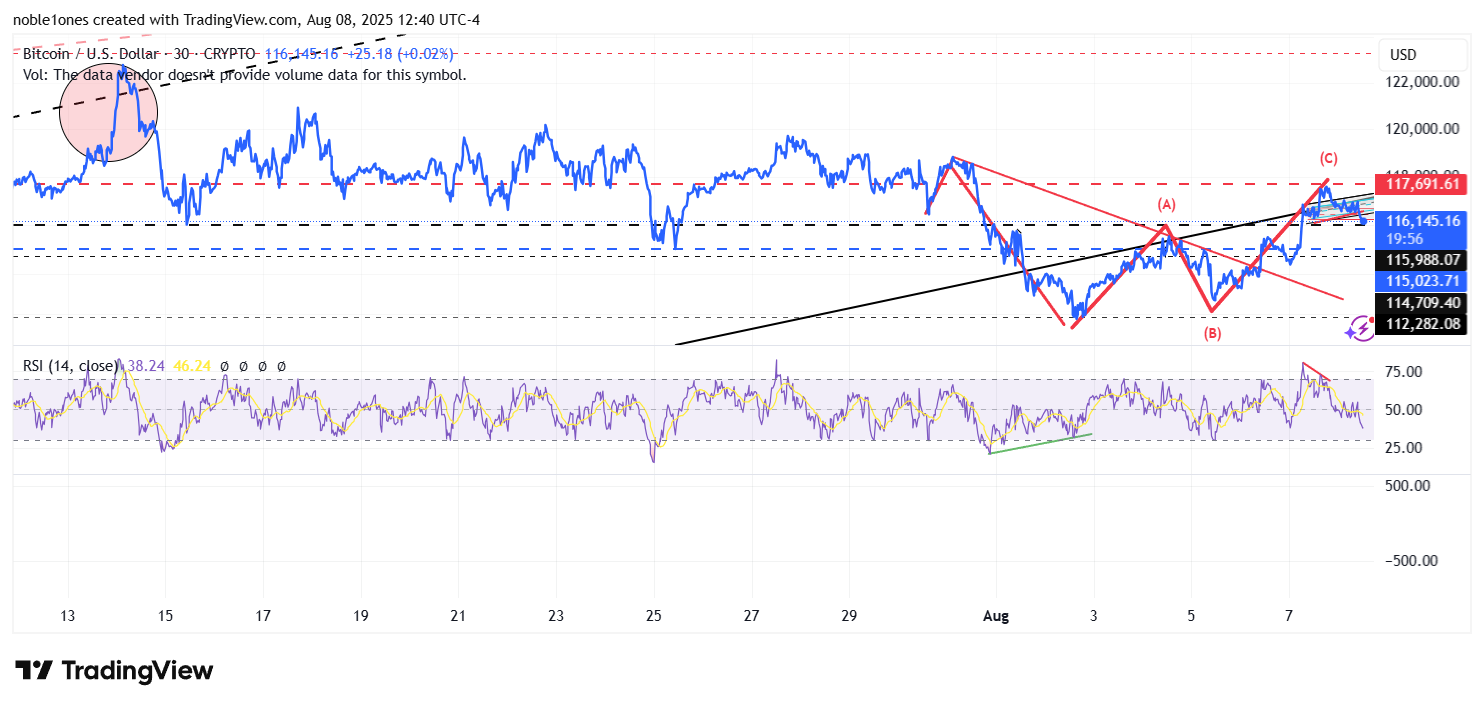The image size is (1484, 708).
Task: Click date 17 on time axis
Action: coord(263,615)
